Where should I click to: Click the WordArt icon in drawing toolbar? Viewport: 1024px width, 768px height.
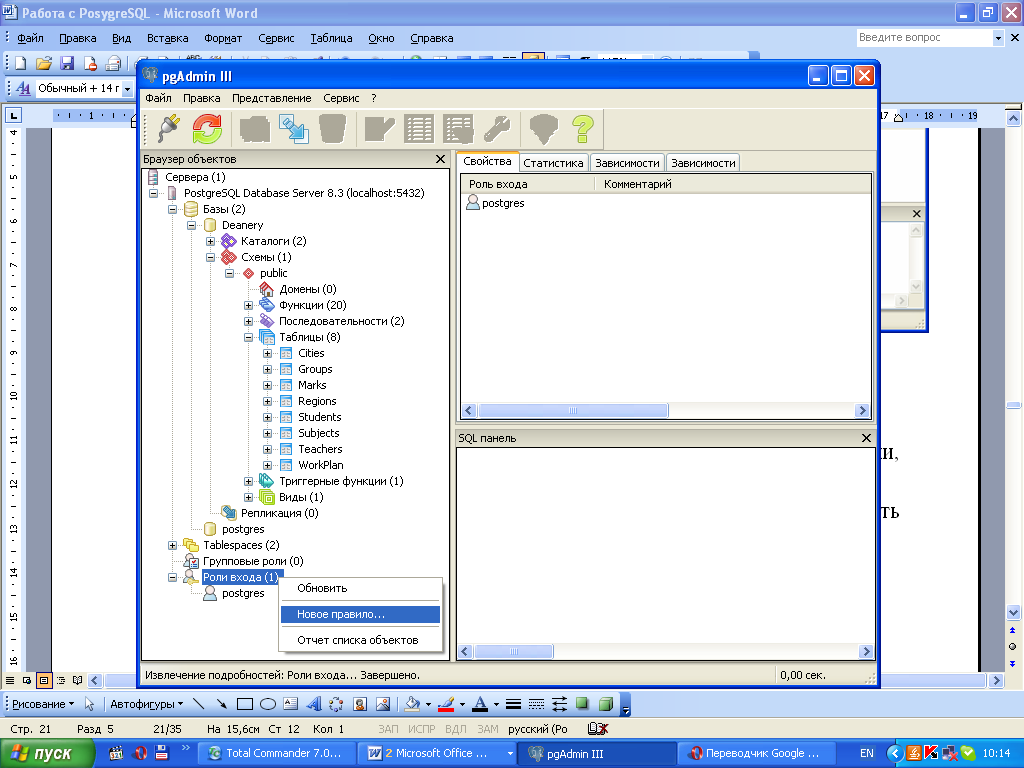point(314,704)
